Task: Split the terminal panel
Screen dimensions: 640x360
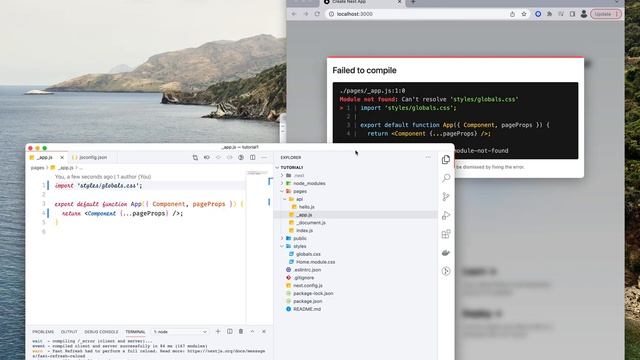Action: pyautogui.click(x=230, y=331)
